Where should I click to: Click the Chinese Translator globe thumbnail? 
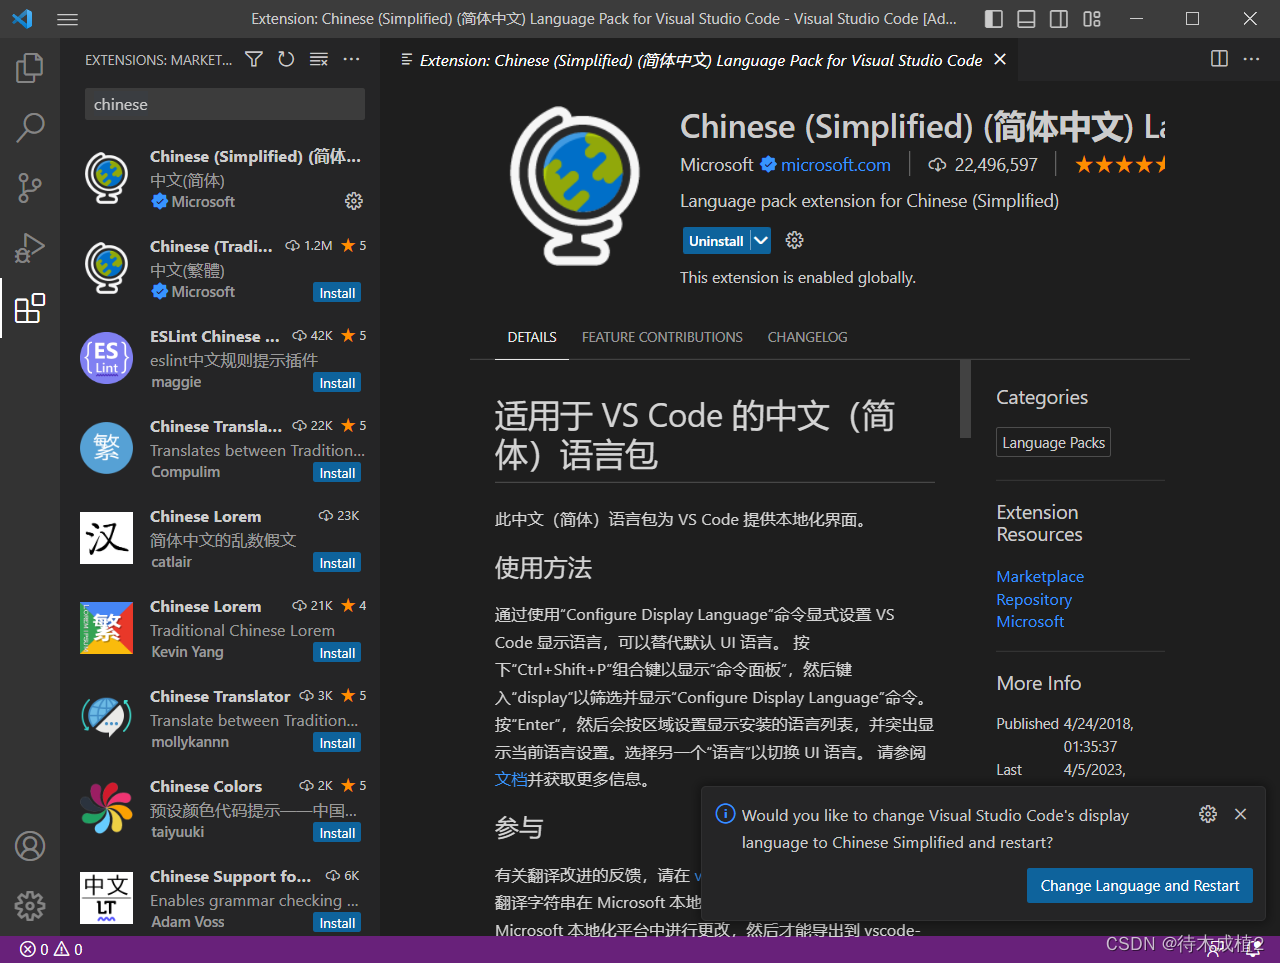(106, 715)
